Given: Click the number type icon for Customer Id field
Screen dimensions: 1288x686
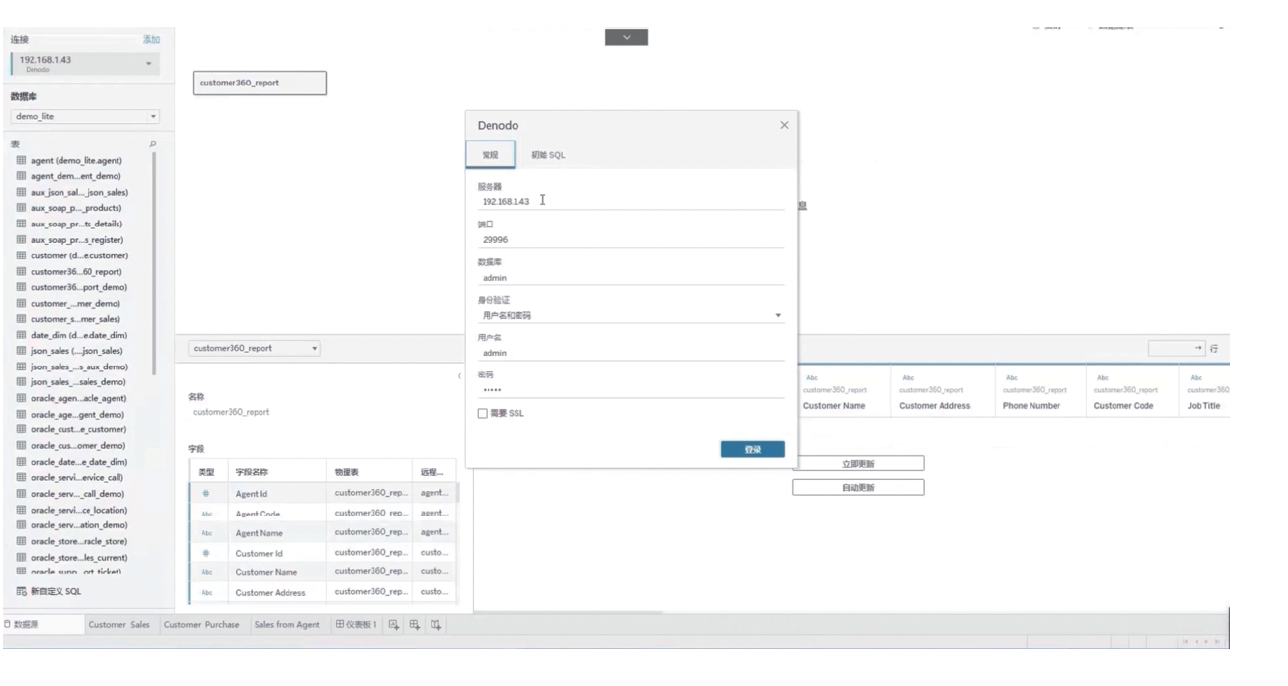Looking at the screenshot, I should [206, 552].
